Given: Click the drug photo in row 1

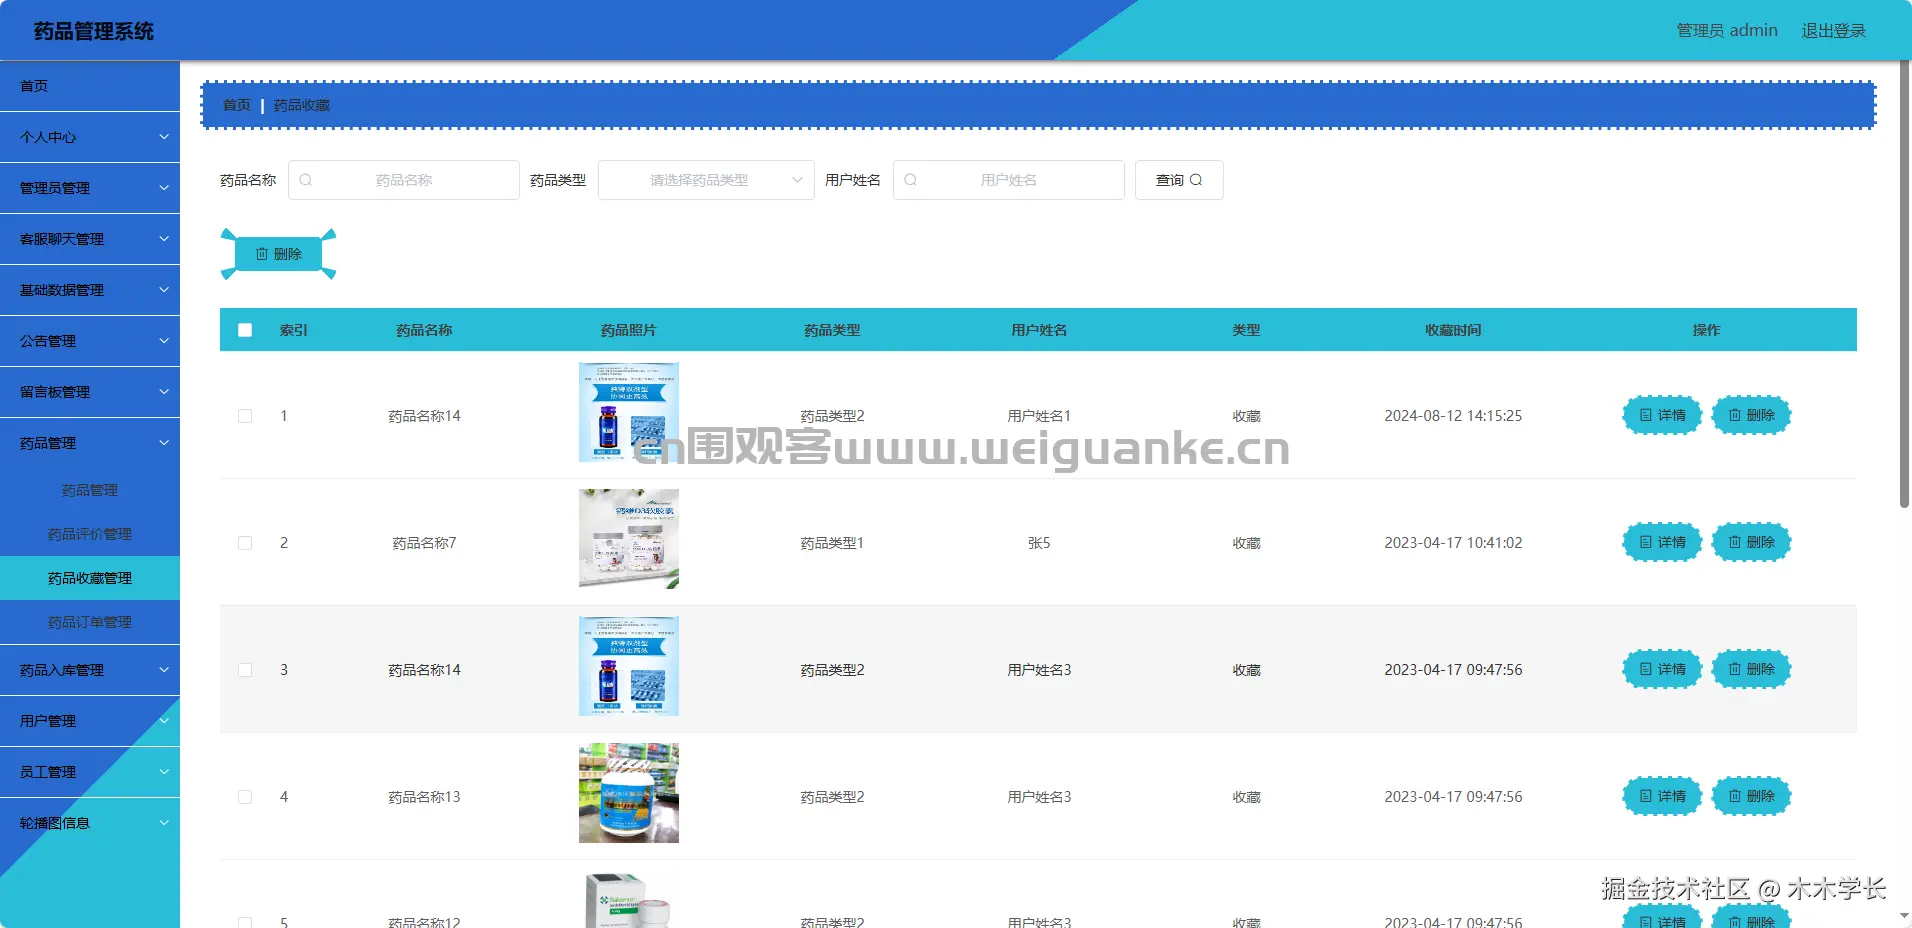Looking at the screenshot, I should coord(629,412).
